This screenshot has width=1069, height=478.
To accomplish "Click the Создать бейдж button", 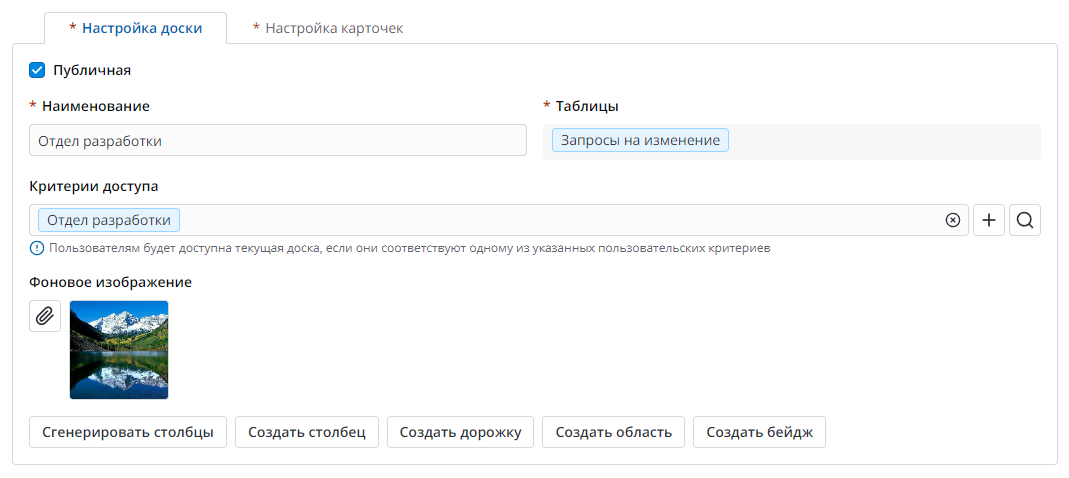I will [x=759, y=433].
